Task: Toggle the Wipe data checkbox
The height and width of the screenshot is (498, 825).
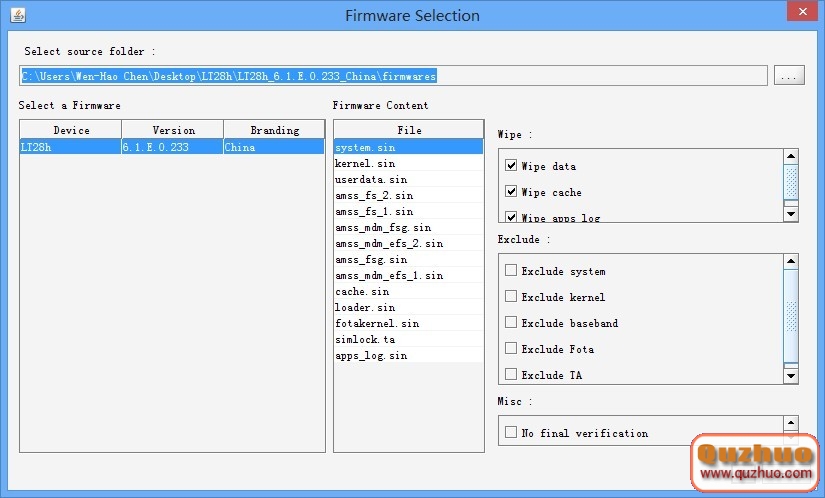Action: pos(512,166)
